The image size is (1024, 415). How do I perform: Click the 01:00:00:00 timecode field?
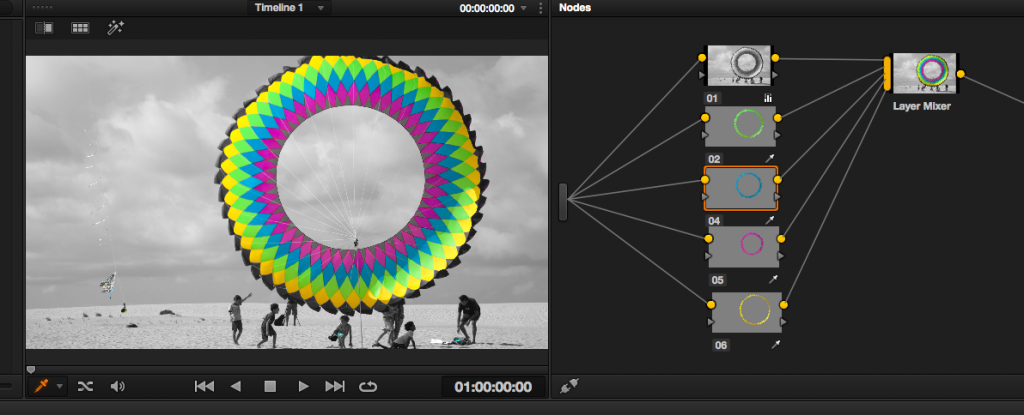[493, 387]
